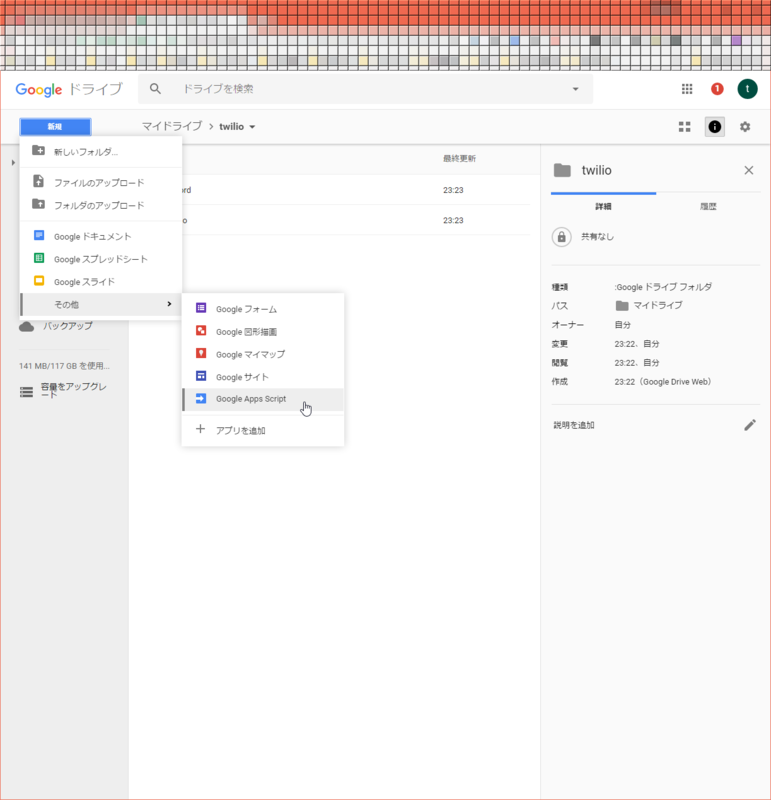Screen dimensions: 771x800
Task: Click 容量をアップグレード link
Action: point(74,390)
